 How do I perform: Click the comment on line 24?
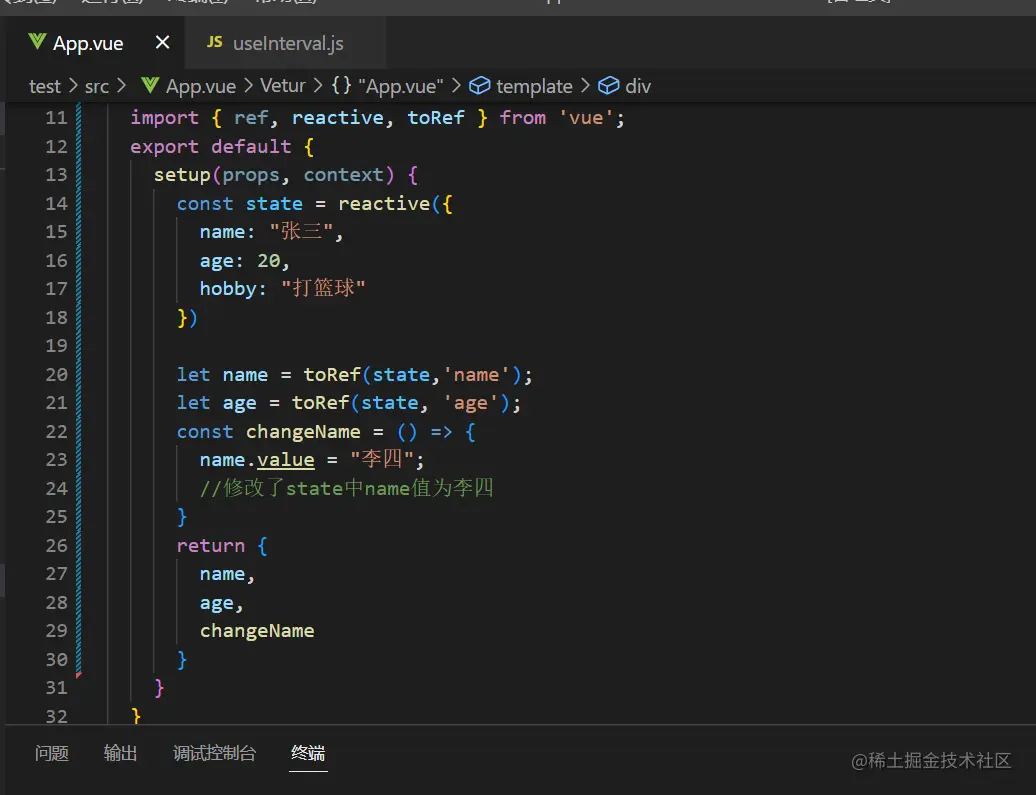[347, 488]
